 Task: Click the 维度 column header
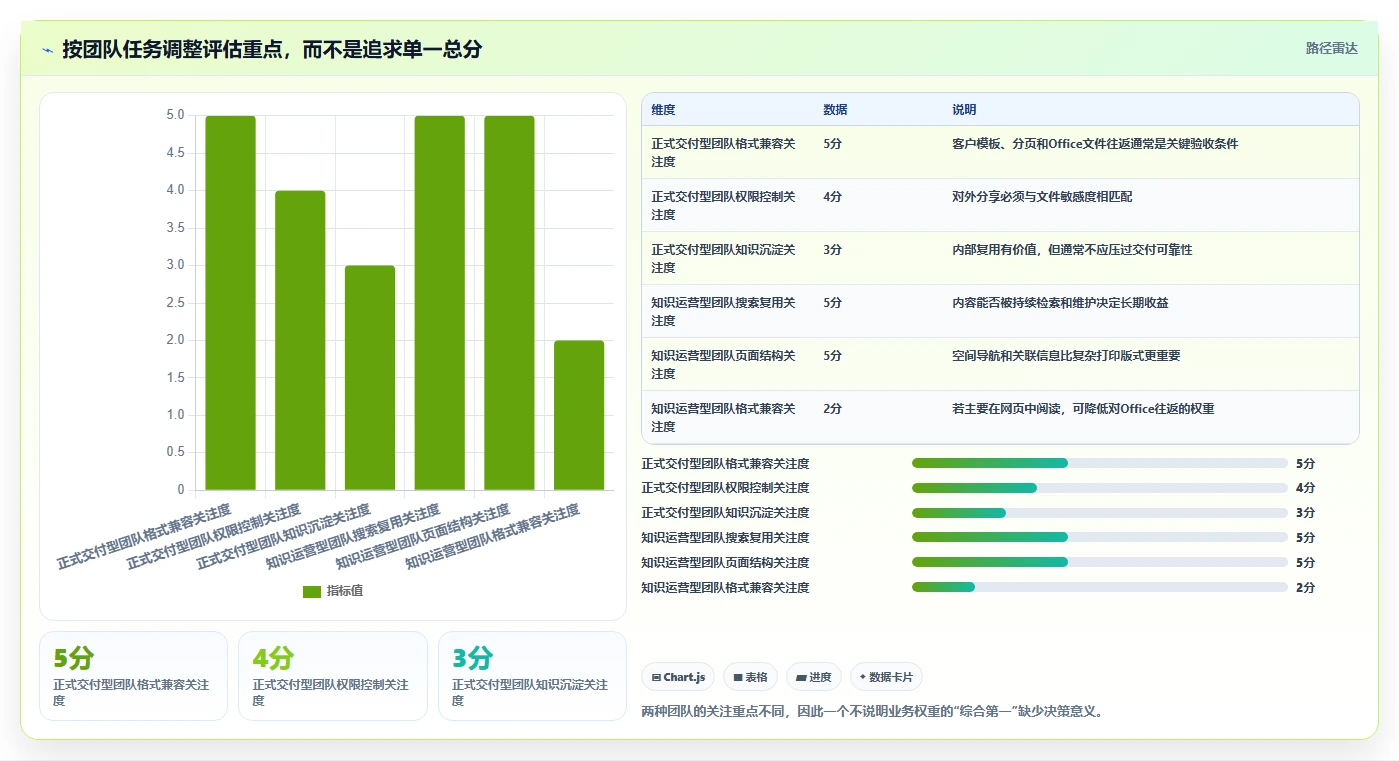click(x=663, y=110)
